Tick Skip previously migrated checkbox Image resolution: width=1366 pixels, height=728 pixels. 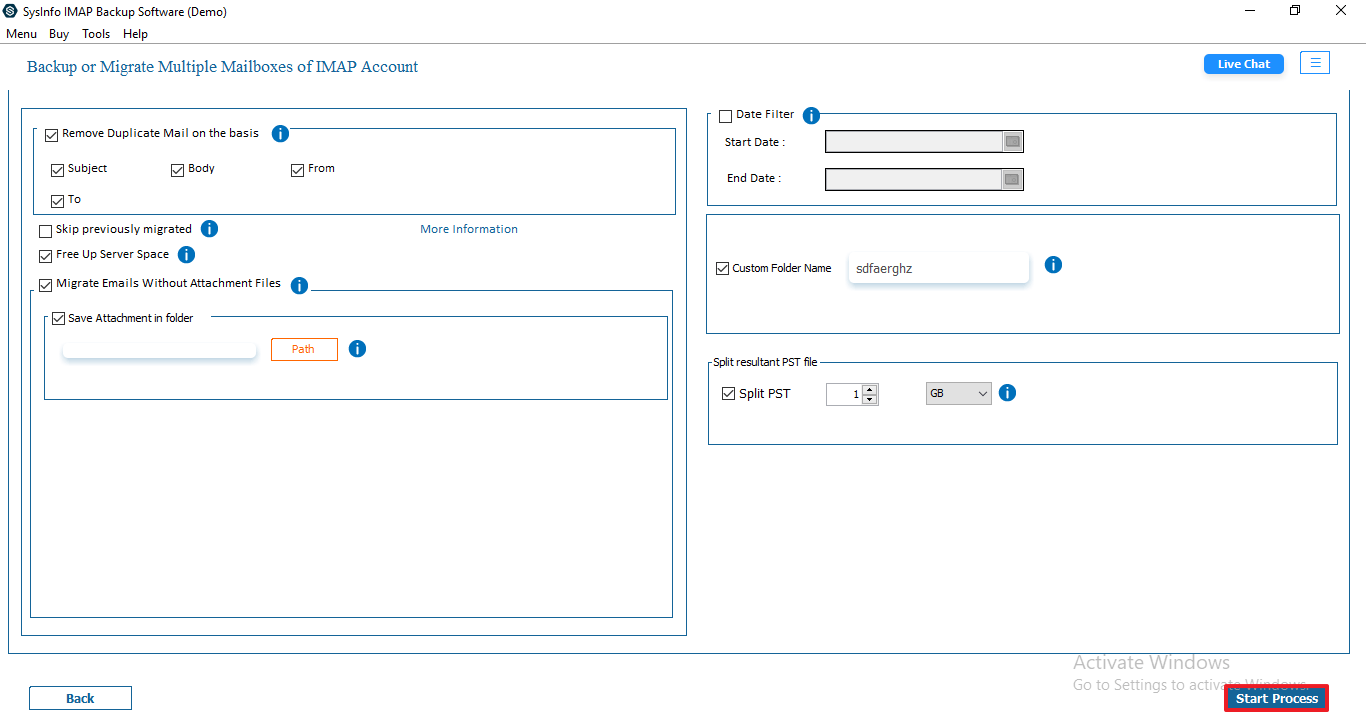coord(46,231)
